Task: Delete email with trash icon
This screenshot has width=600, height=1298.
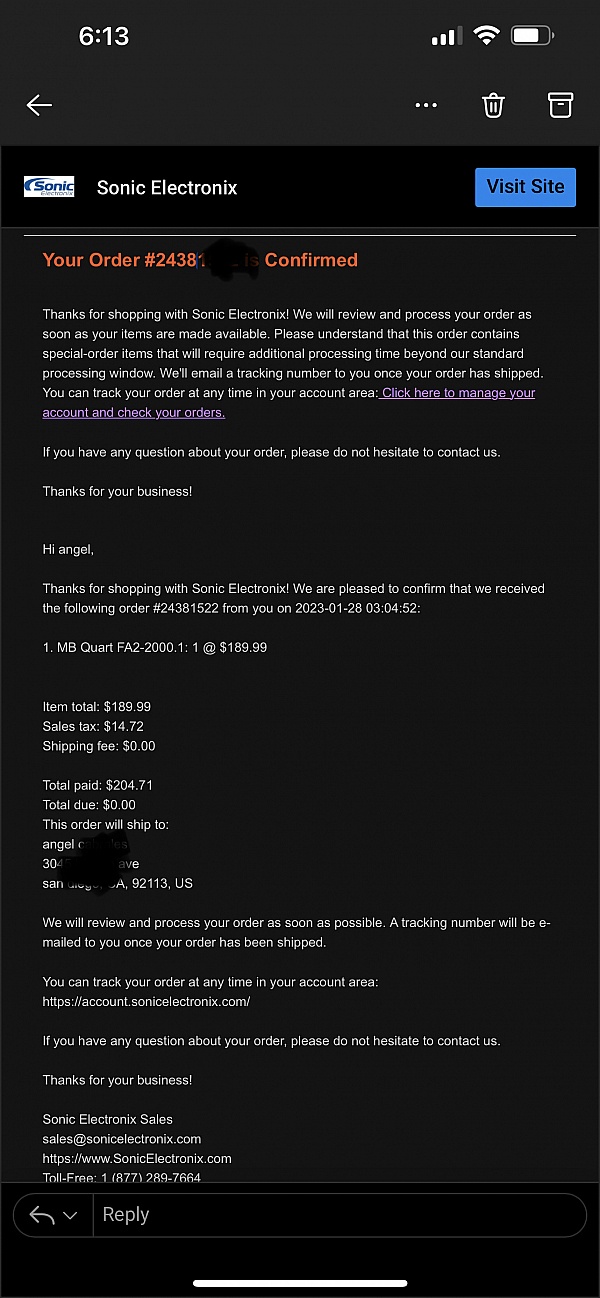Action: (493, 105)
